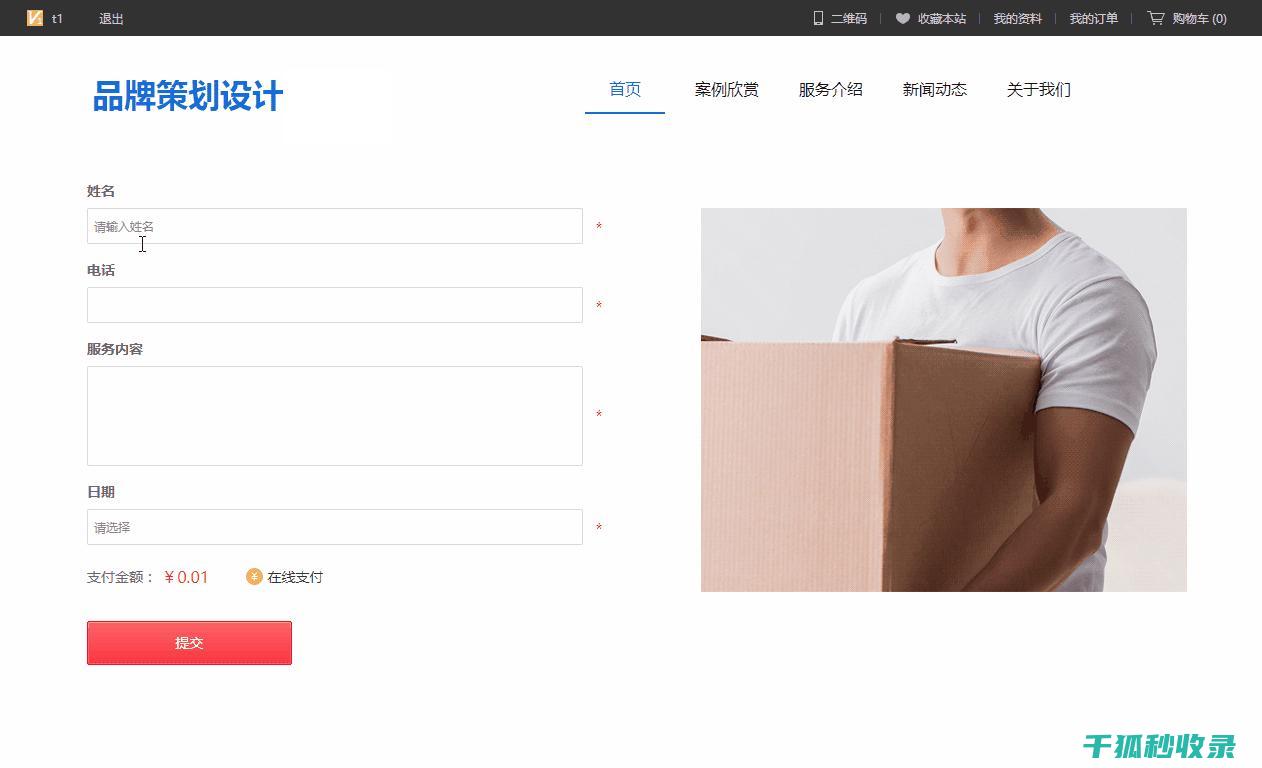The width and height of the screenshot is (1262, 768).
Task: Open the 我的订单 link
Action: click(x=1094, y=18)
